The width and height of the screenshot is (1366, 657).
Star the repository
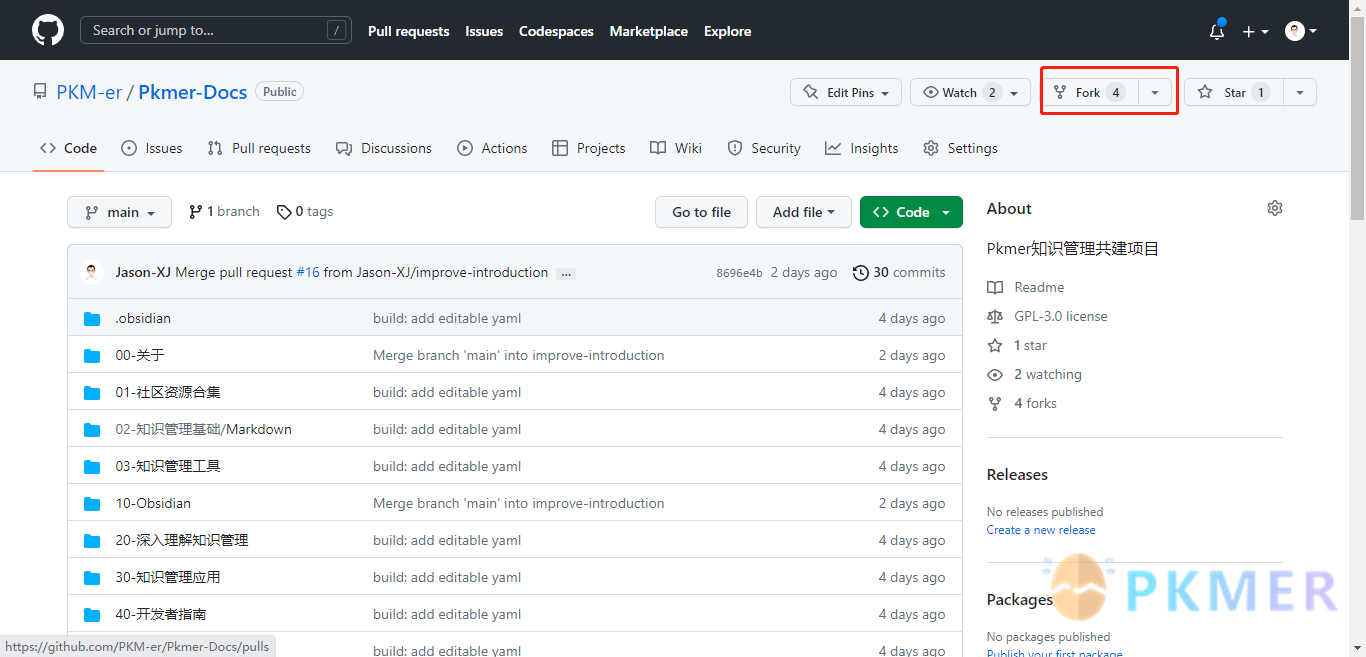[x=1234, y=92]
